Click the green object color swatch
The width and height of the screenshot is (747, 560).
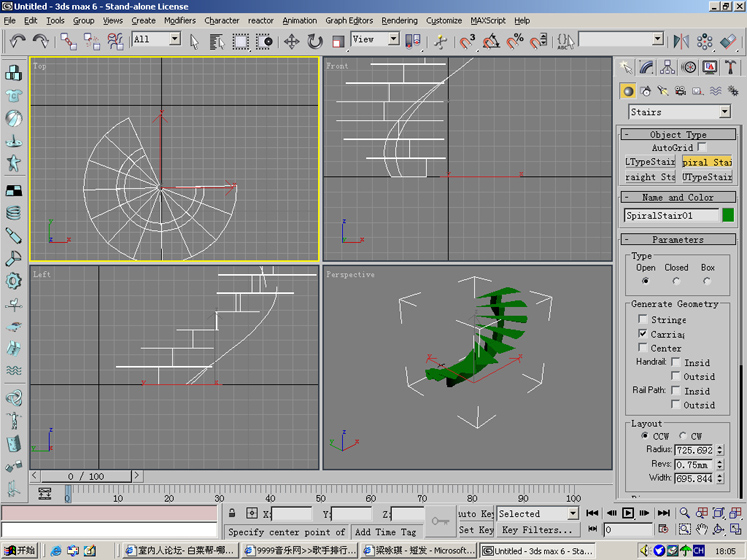[727, 215]
